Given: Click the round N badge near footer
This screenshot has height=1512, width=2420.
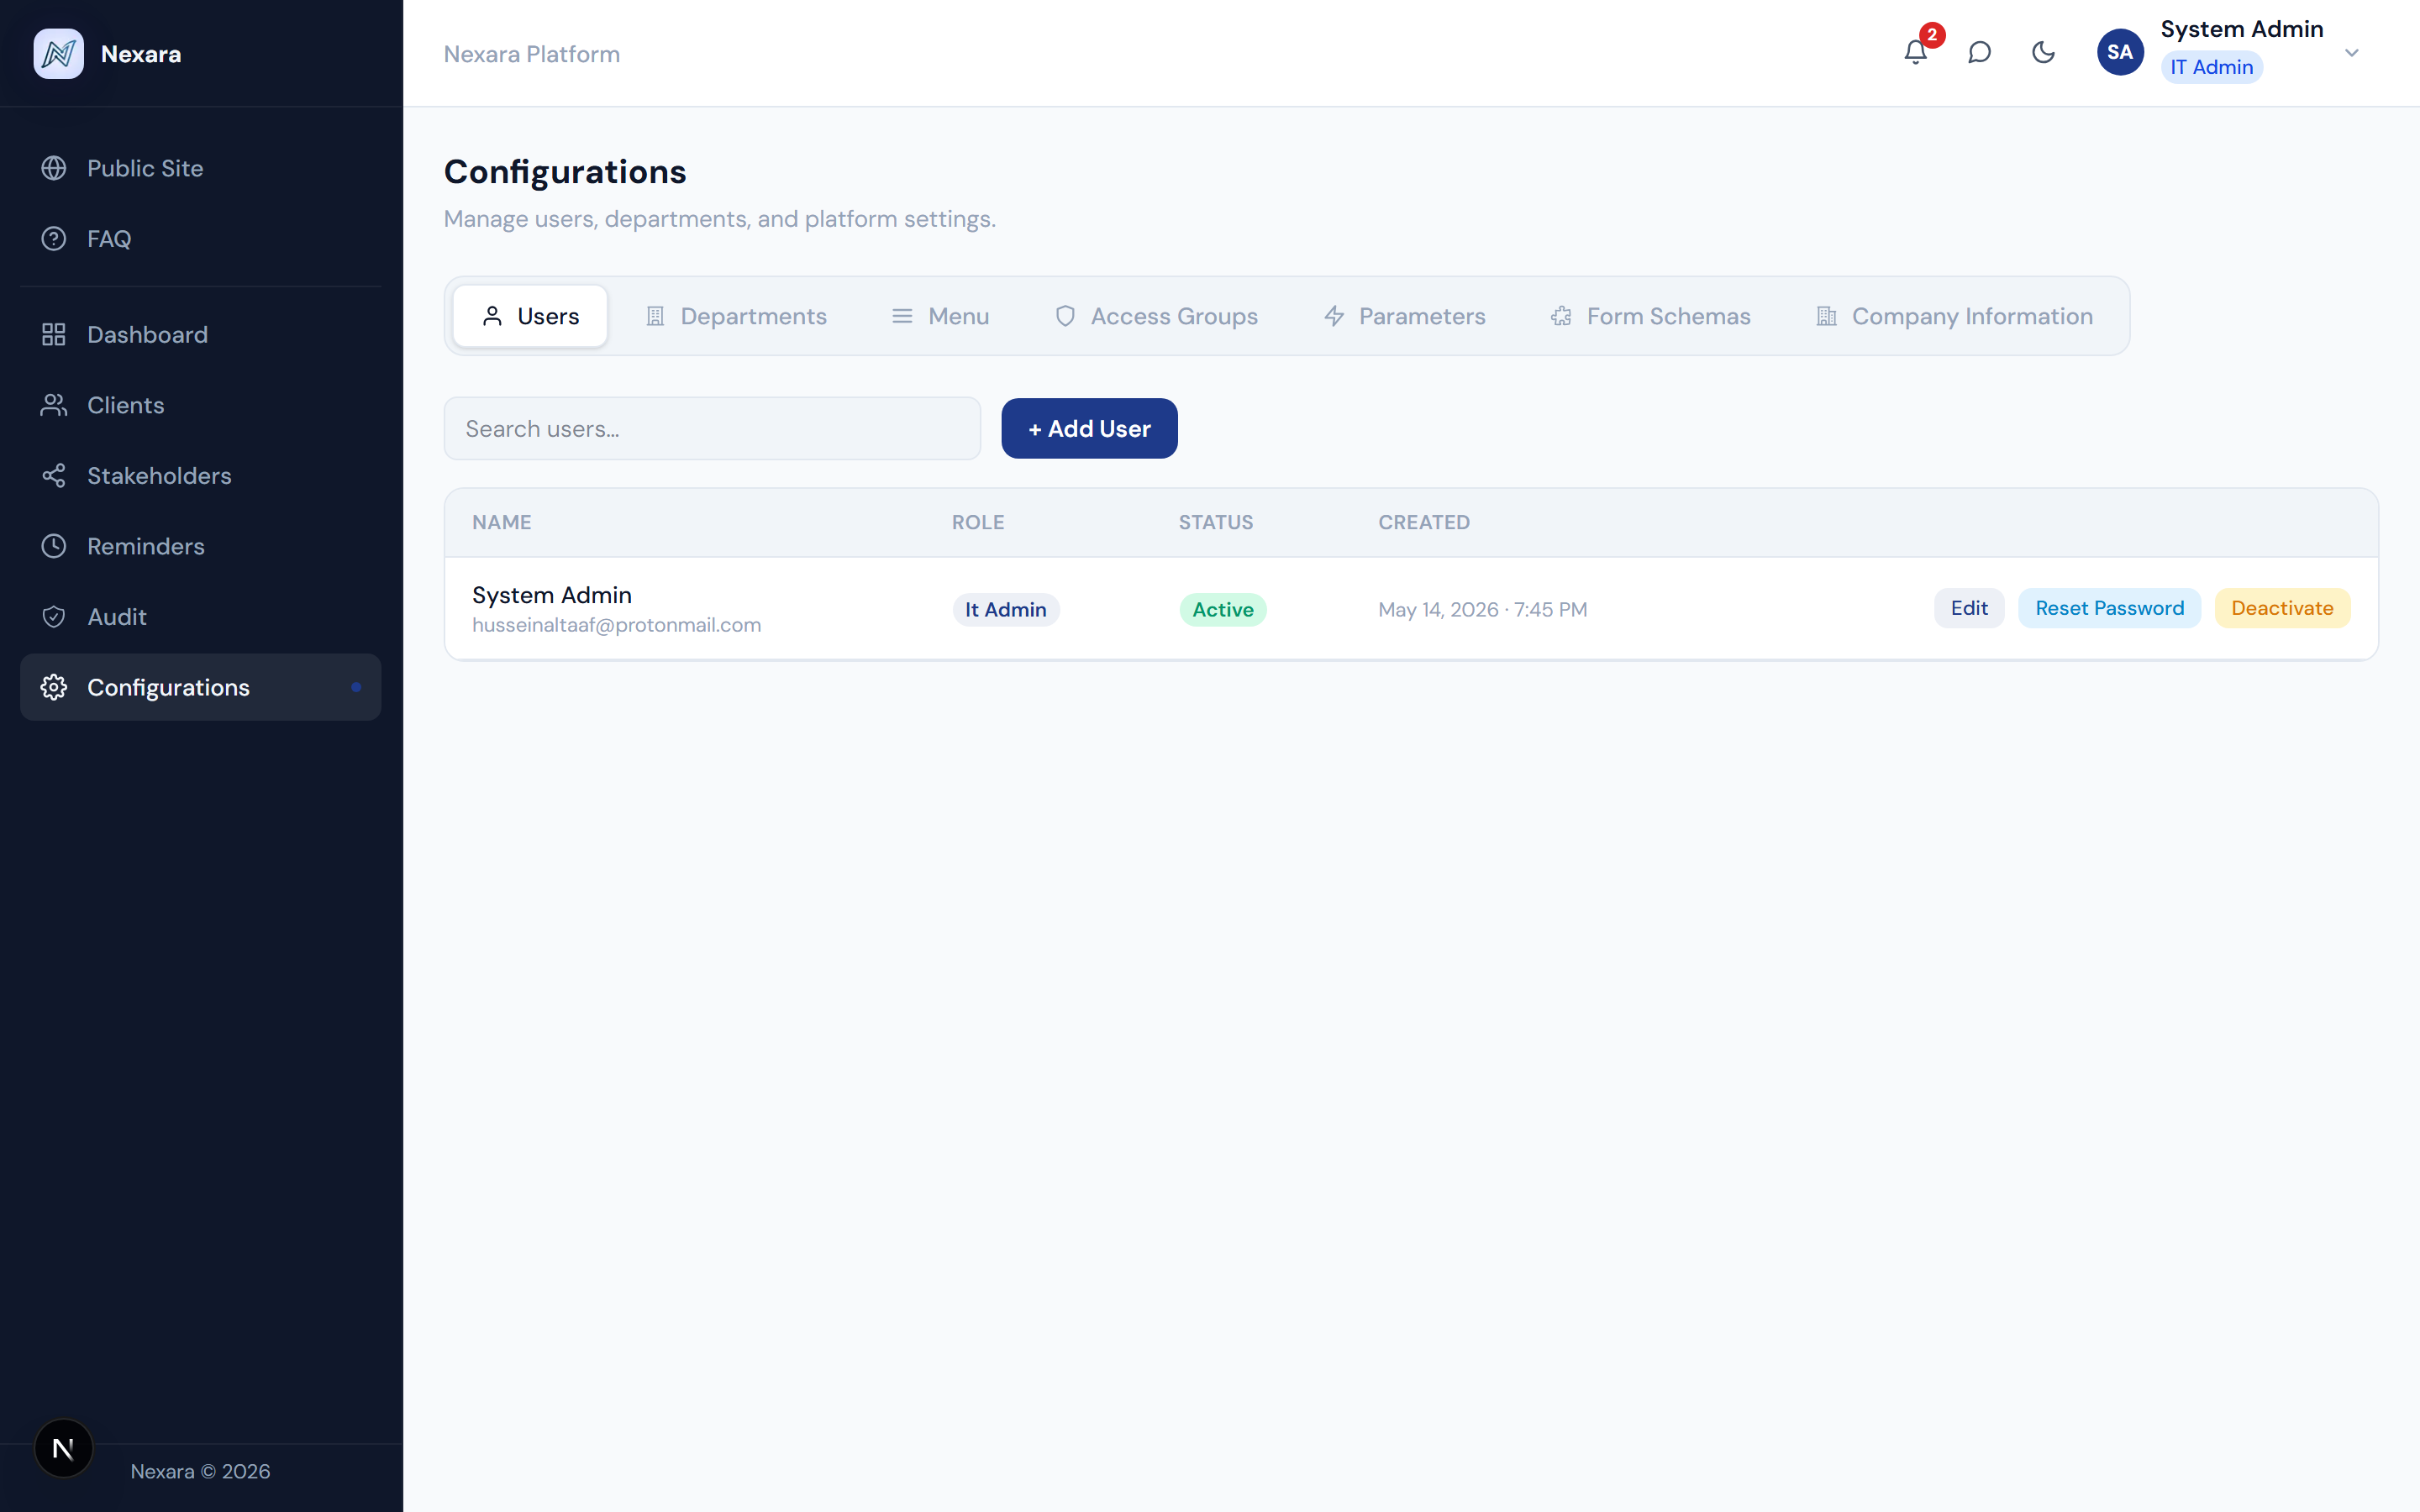Looking at the screenshot, I should pos(63,1448).
